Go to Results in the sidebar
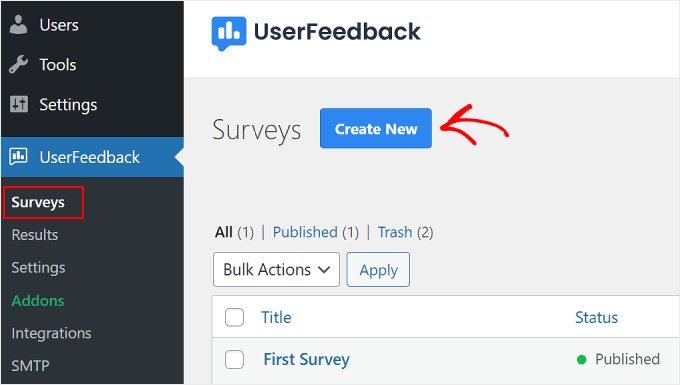Screen dimensions: 680x385 click(x=35, y=235)
